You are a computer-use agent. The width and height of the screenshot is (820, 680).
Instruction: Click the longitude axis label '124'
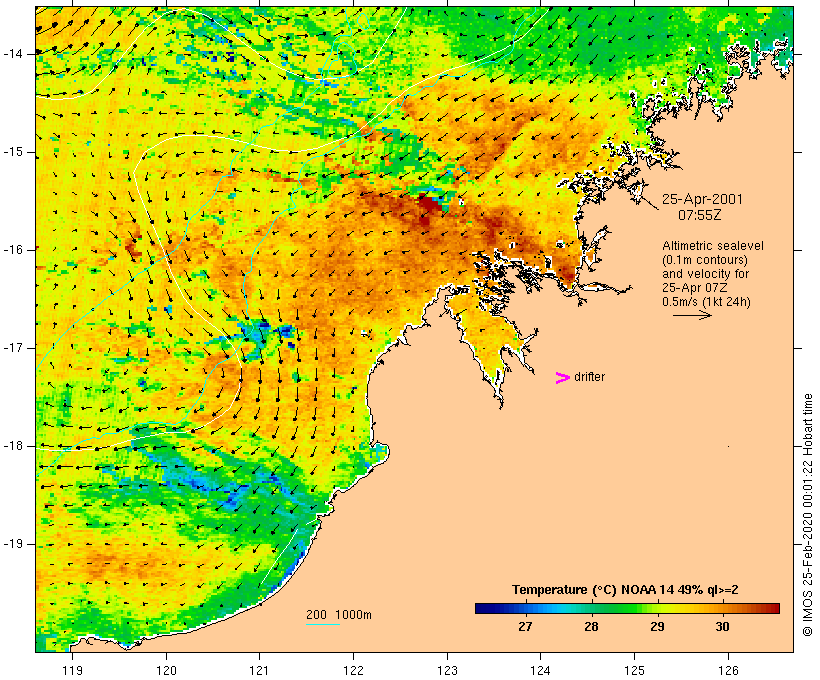pyautogui.click(x=541, y=670)
